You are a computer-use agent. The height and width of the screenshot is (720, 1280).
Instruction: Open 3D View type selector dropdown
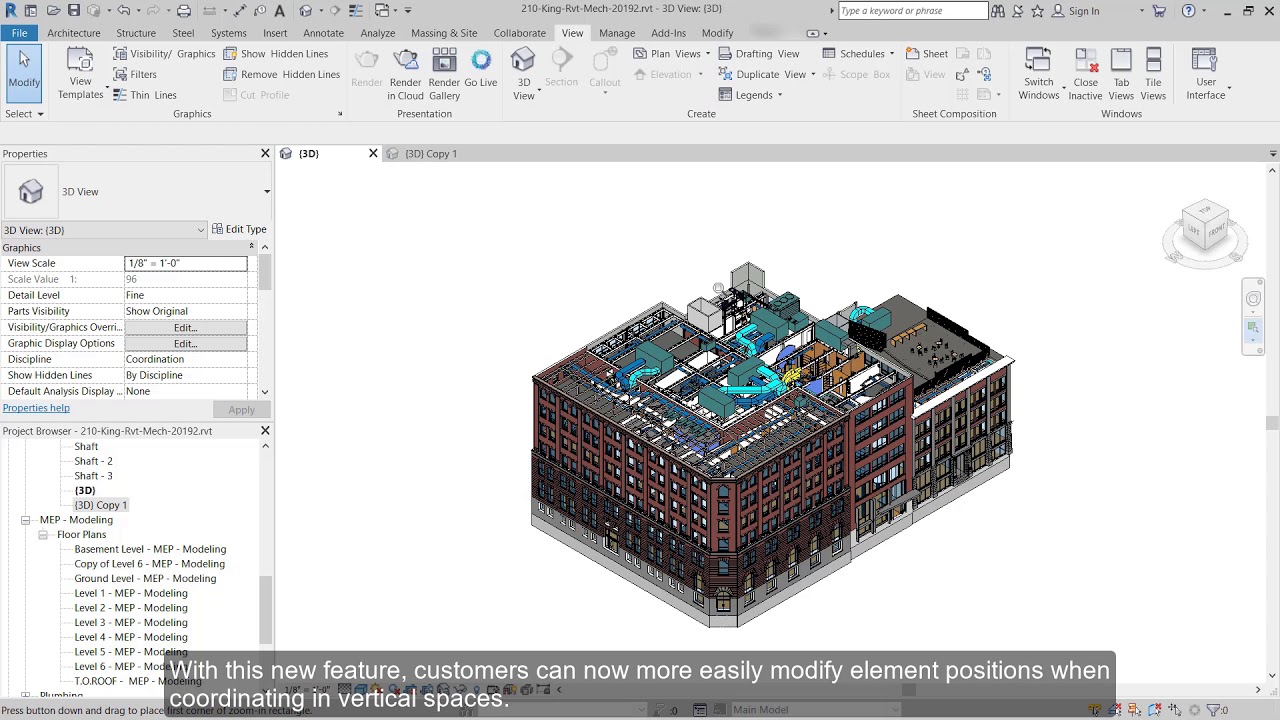pos(267,192)
